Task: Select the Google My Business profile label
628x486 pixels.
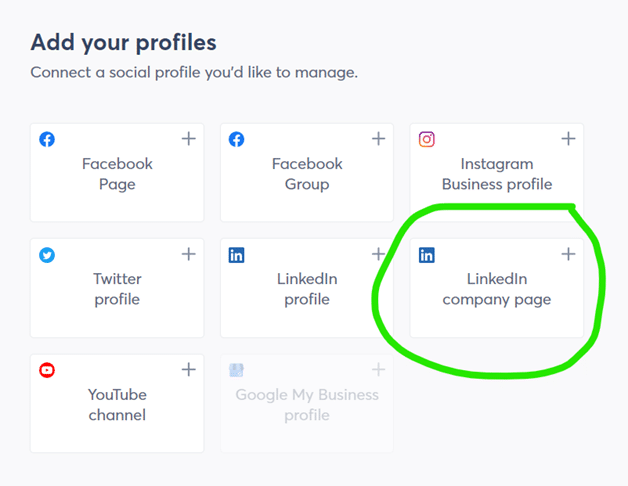Action: (307, 404)
